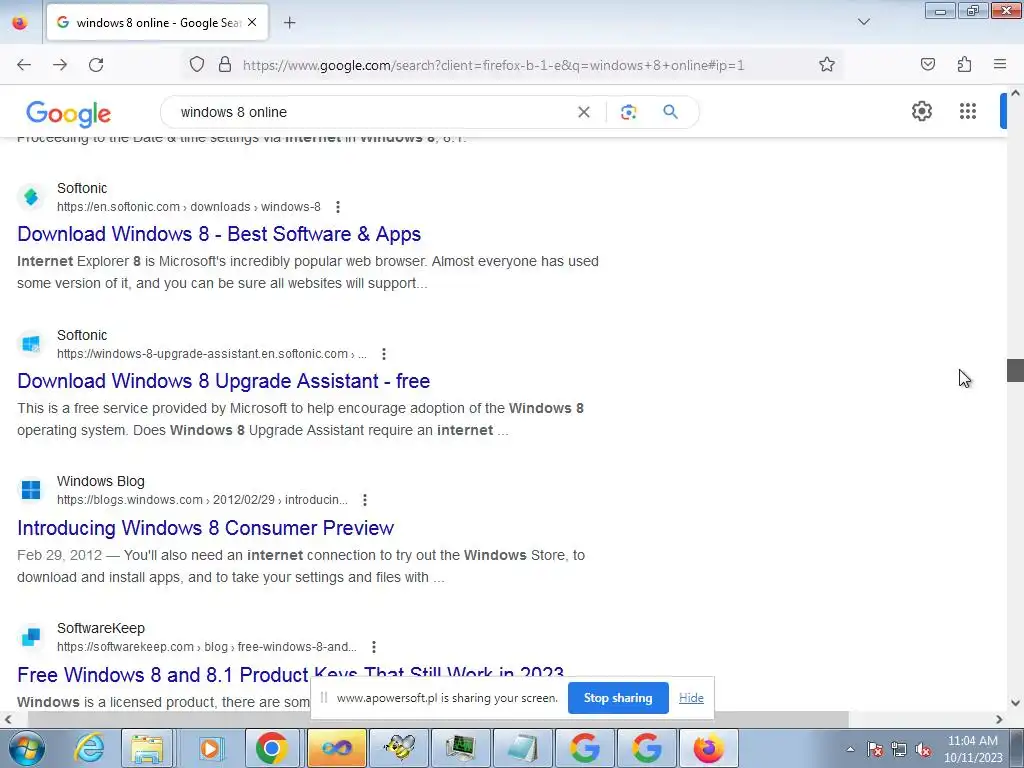Open the Windows Start menu
1024x768 pixels.
click(25, 748)
